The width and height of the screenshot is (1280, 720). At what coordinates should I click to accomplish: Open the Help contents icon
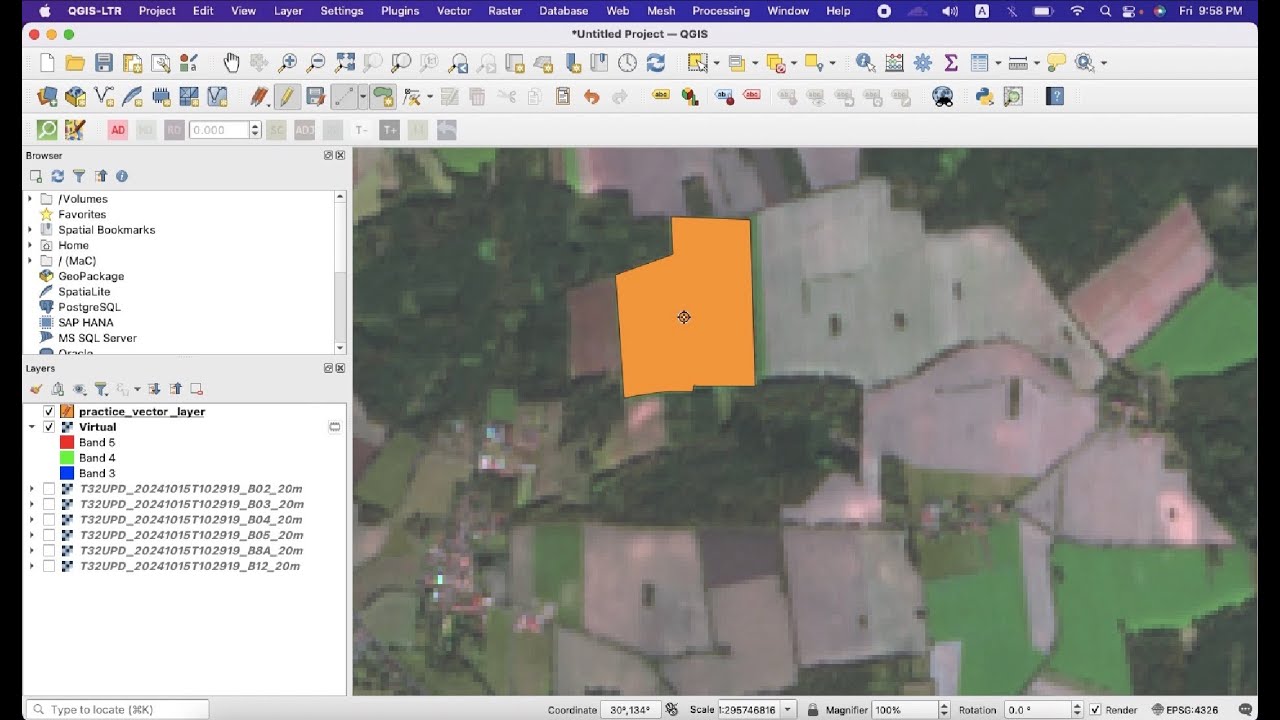coord(1055,97)
